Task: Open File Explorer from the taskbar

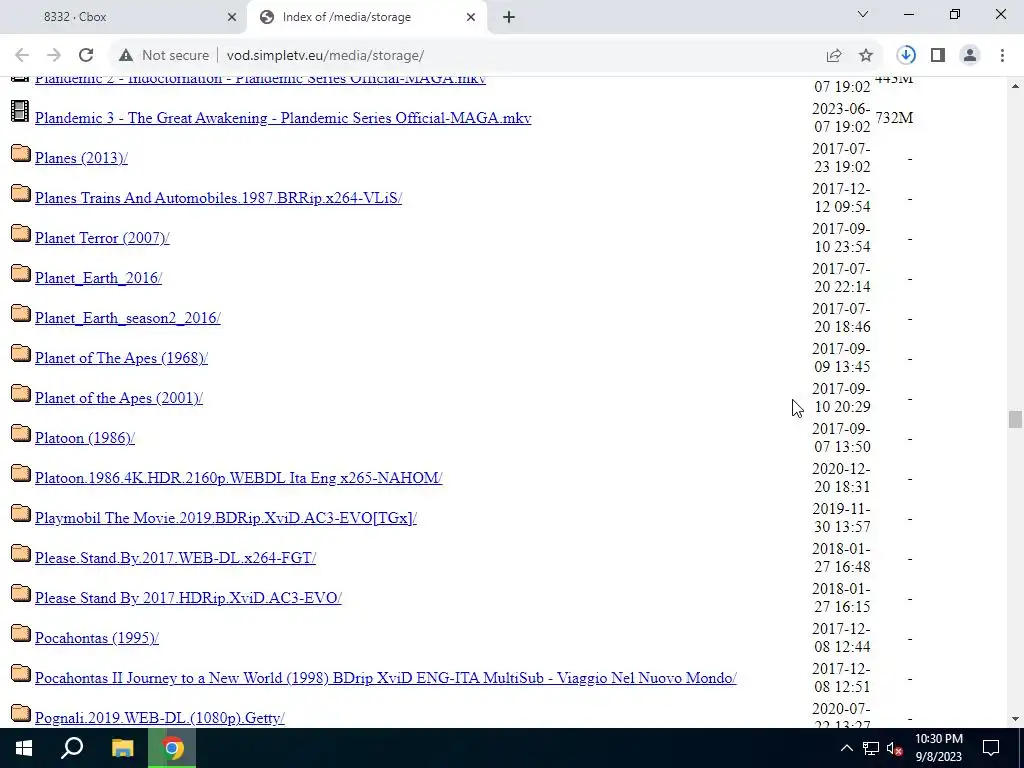Action: [122, 748]
